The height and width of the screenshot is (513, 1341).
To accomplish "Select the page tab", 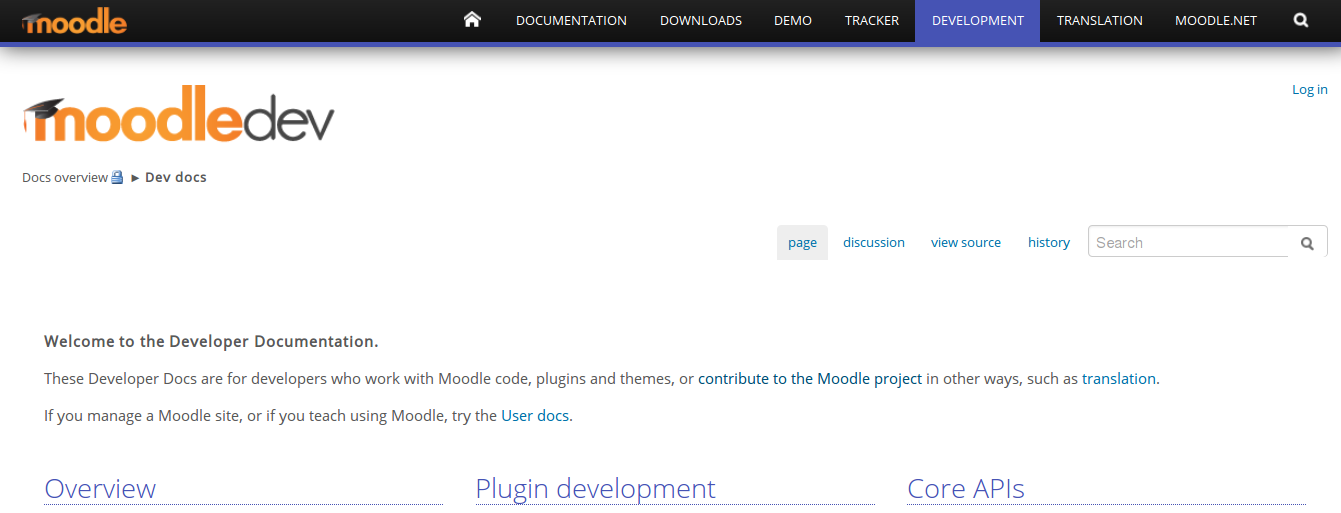I will click(802, 243).
